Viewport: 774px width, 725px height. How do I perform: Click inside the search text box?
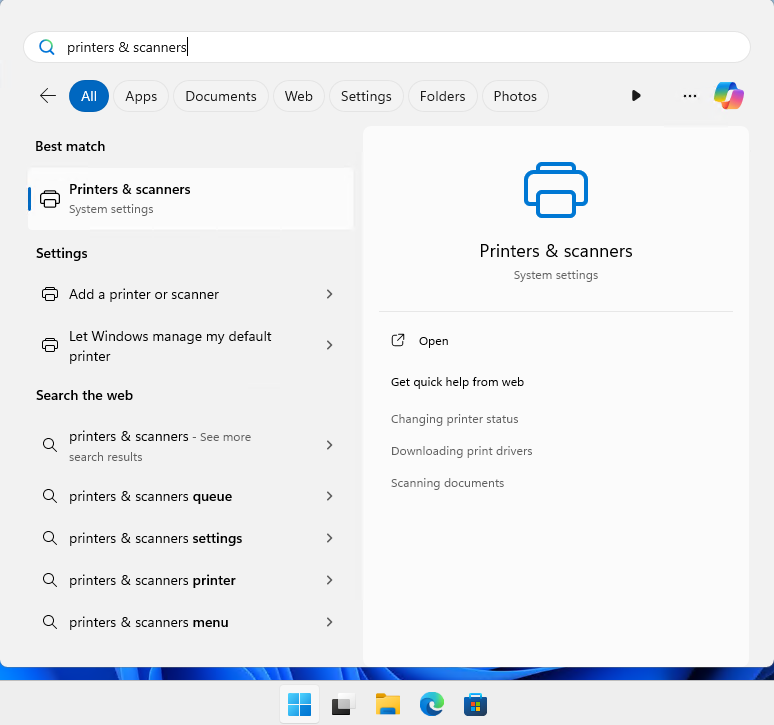387,47
